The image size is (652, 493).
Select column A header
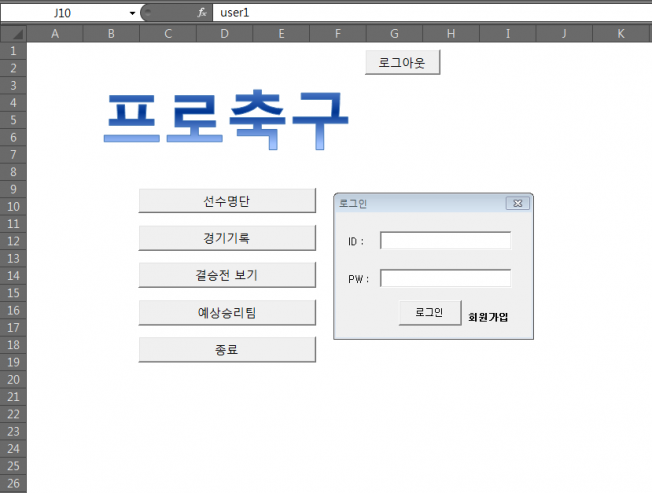pyautogui.click(x=54, y=34)
